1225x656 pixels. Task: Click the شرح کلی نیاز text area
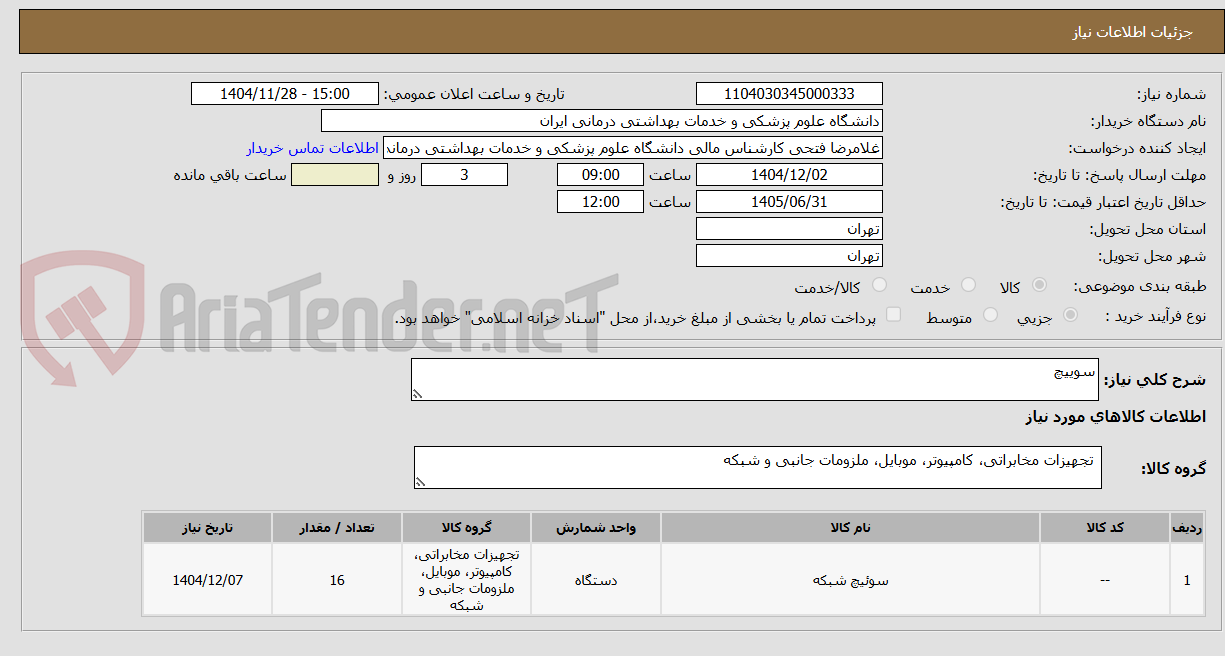tap(754, 380)
